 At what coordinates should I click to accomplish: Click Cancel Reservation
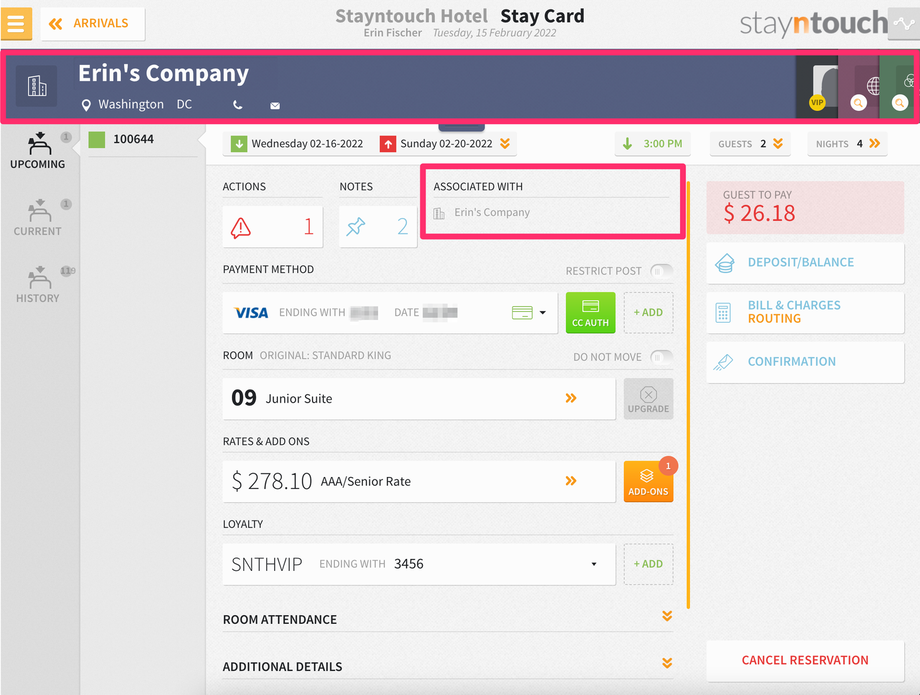click(805, 660)
